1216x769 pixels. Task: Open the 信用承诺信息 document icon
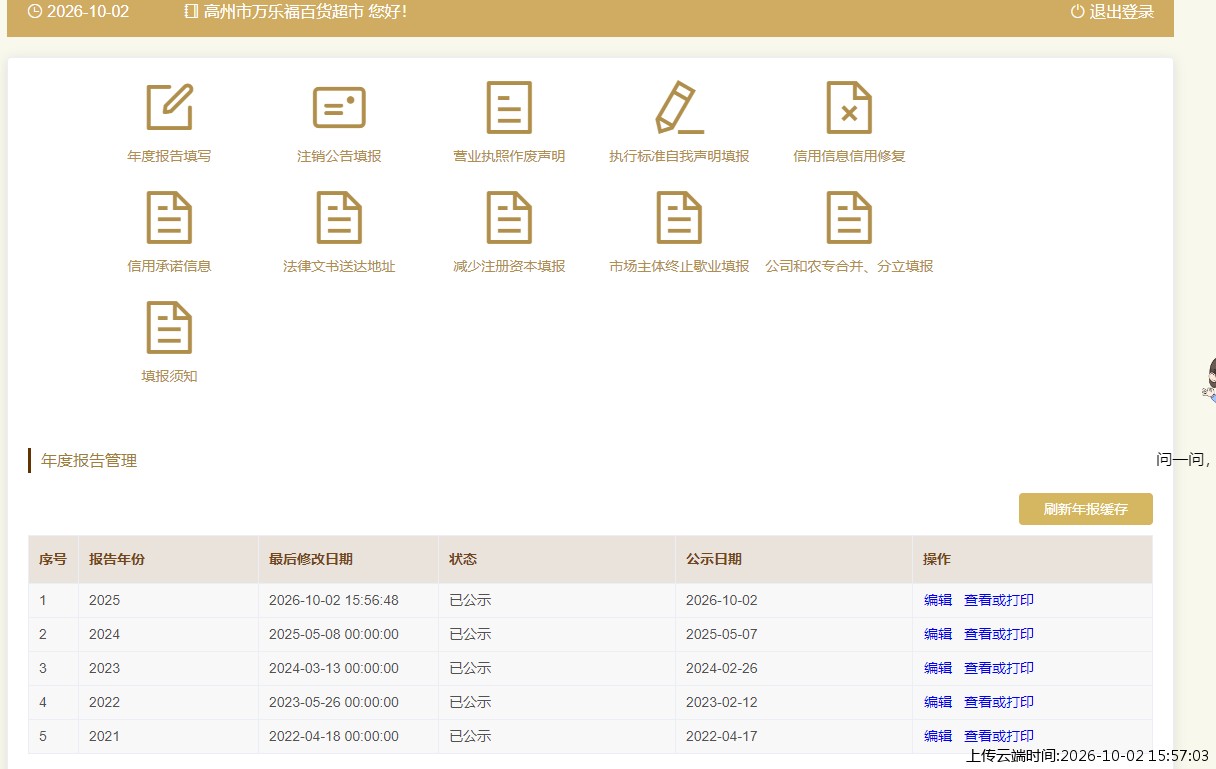[x=169, y=217]
